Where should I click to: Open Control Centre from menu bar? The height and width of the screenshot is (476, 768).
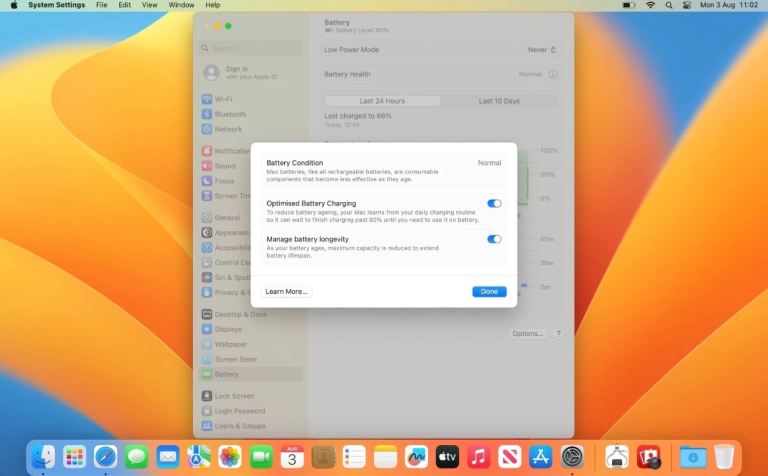pos(687,5)
